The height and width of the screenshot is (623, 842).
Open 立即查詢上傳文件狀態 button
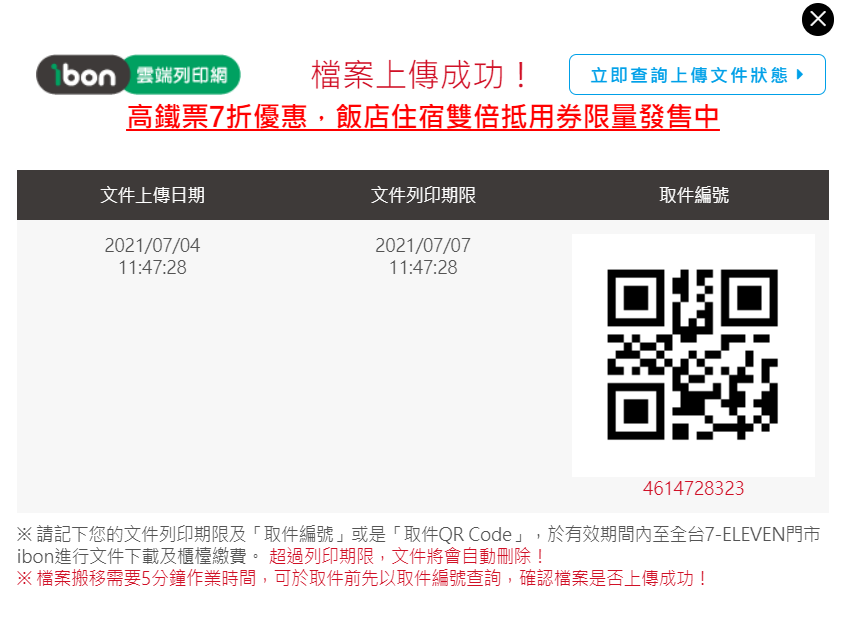coord(697,75)
